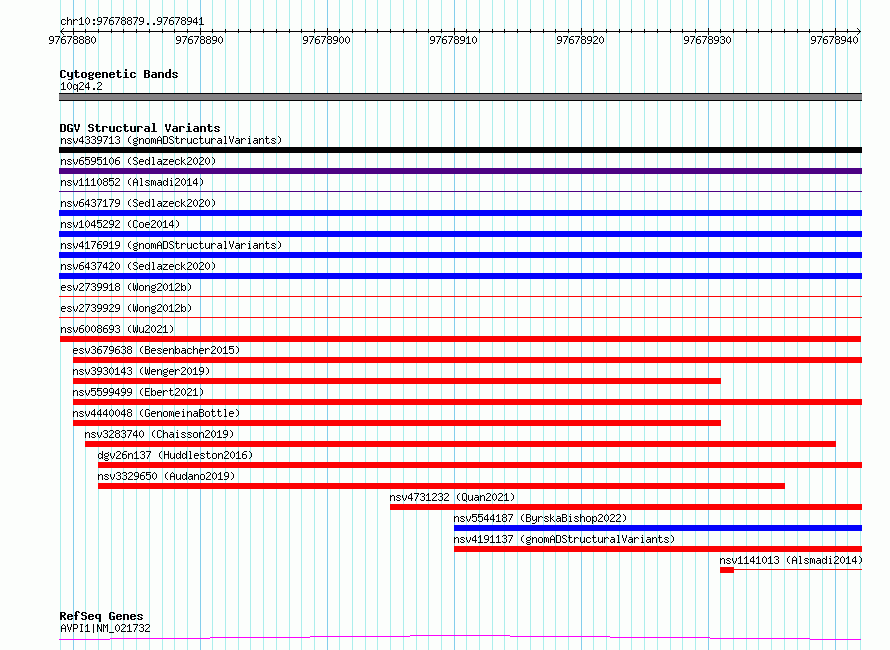Select the red nsv3930143 variant bar
Screen dimensions: 890x650
click(397, 381)
